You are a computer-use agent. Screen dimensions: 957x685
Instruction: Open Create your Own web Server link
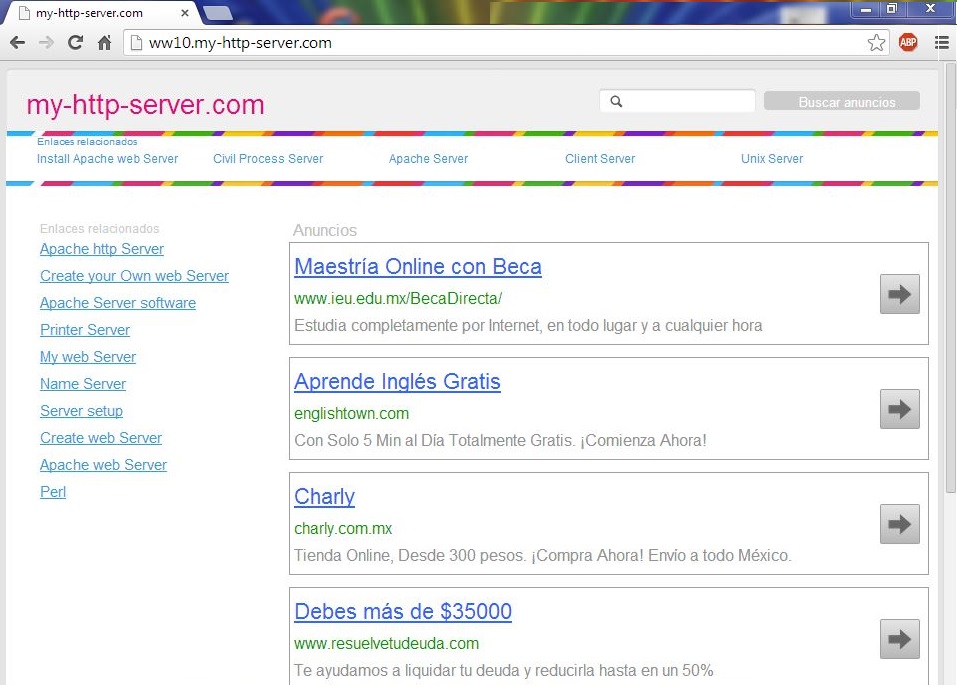click(134, 276)
